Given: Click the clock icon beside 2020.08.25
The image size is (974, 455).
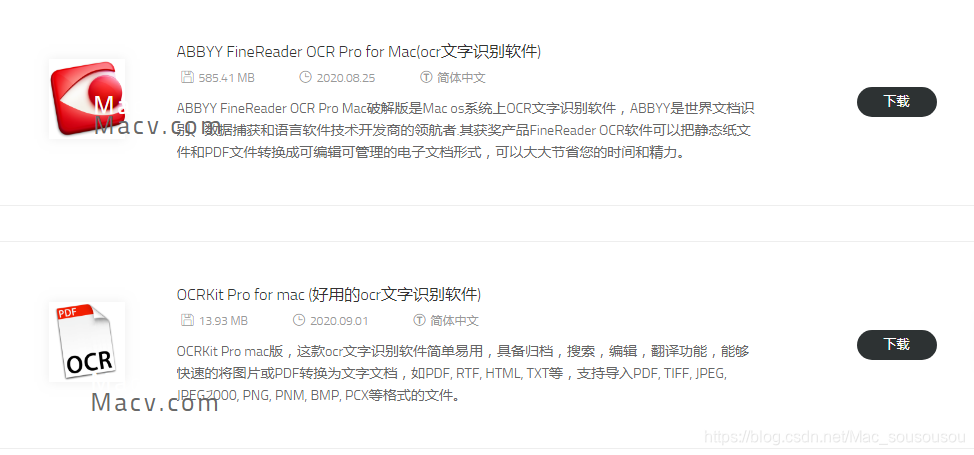Looking at the screenshot, I should 305,78.
